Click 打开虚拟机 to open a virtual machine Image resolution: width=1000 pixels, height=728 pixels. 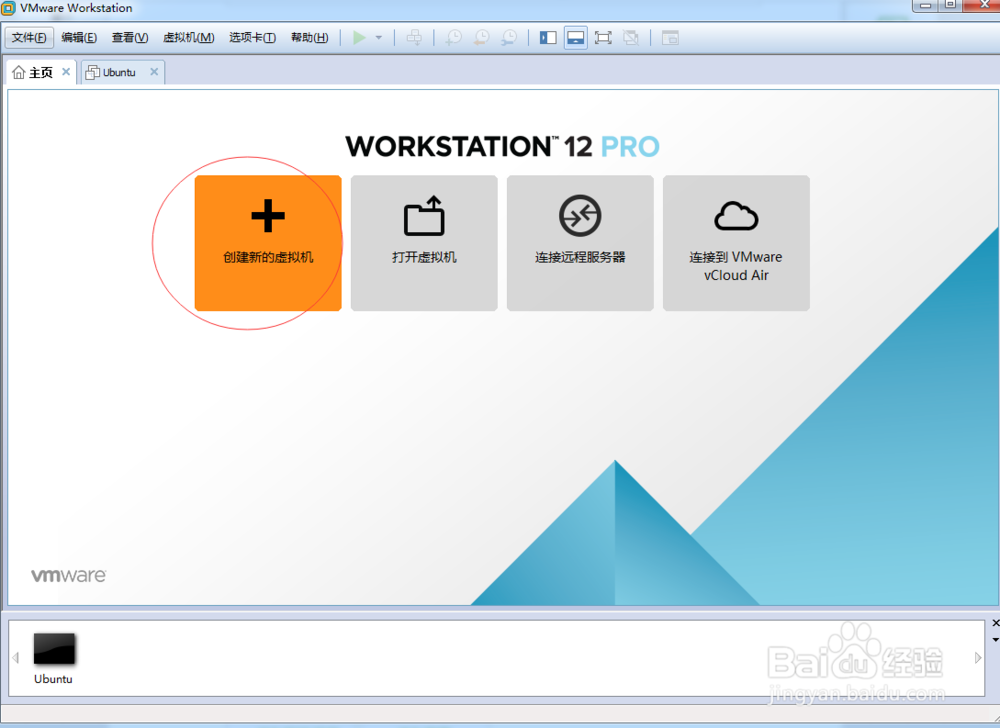[423, 243]
